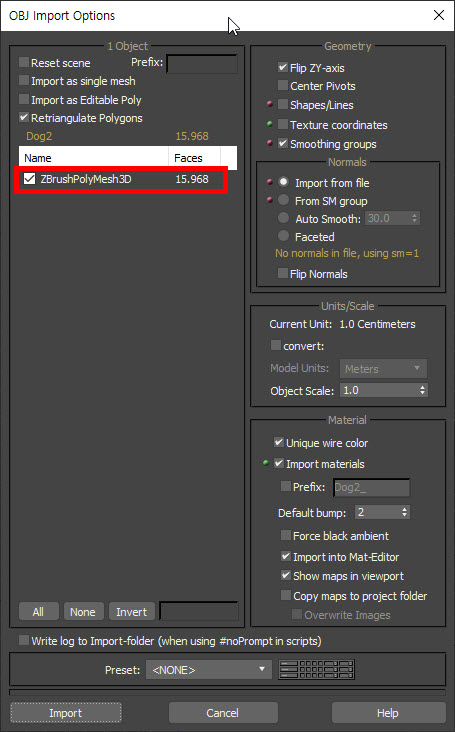
Task: Uncheck the ZBrushPolyMesh3D object checkbox
Action: (x=29, y=179)
